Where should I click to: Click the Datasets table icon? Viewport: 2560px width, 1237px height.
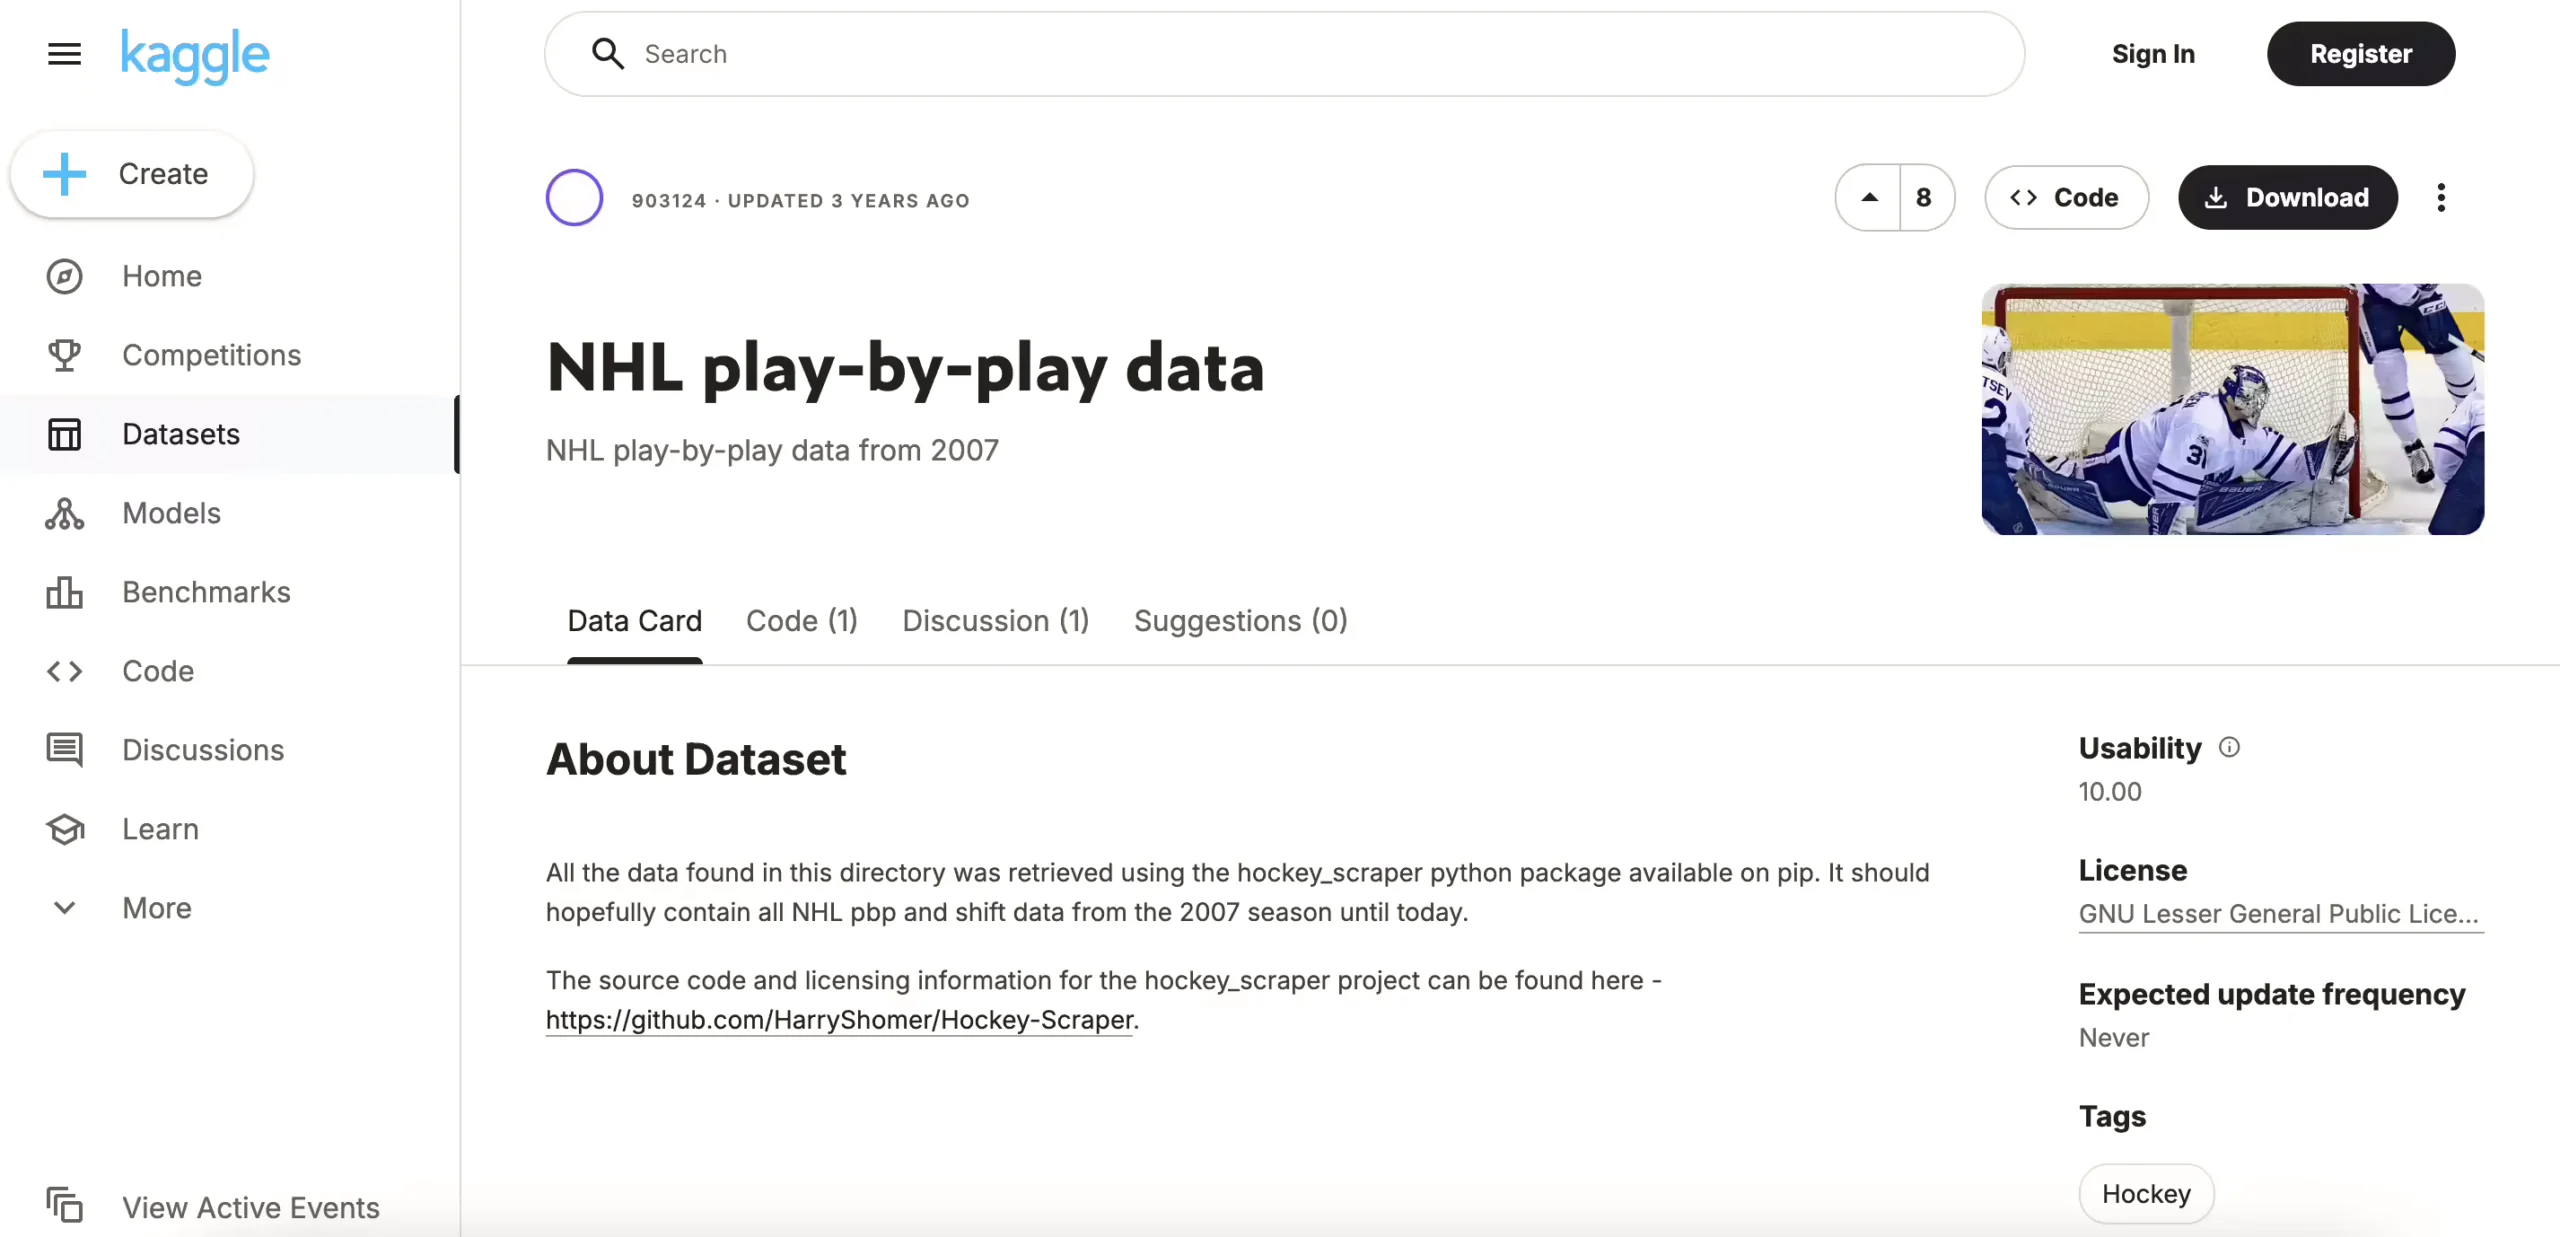[65, 434]
